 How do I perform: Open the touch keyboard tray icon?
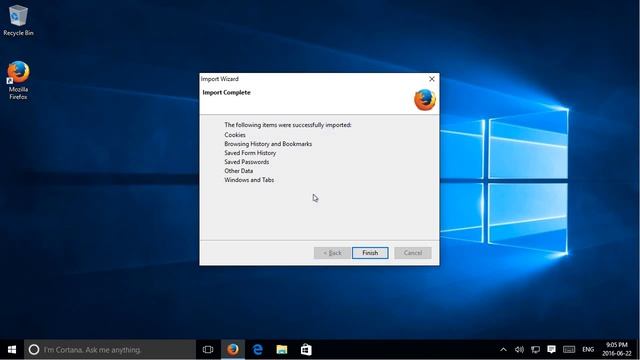pyautogui.click(x=569, y=350)
